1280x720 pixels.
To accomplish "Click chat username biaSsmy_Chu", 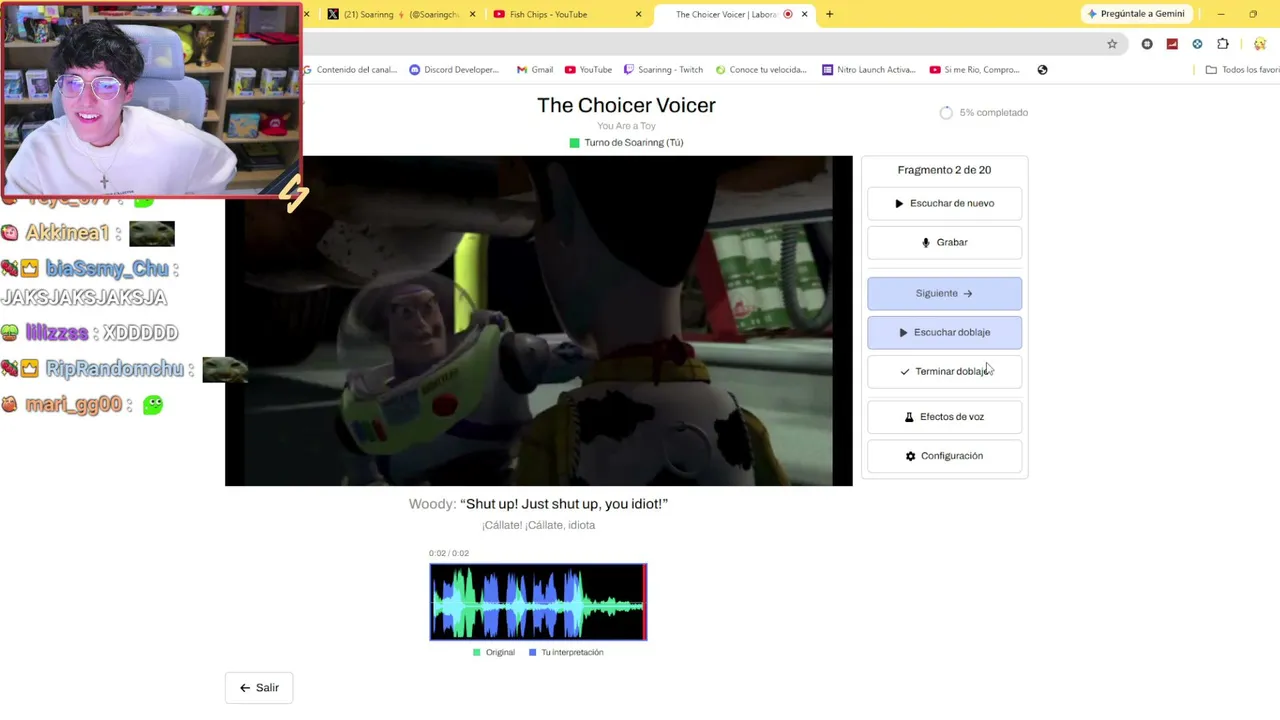I will (106, 269).
